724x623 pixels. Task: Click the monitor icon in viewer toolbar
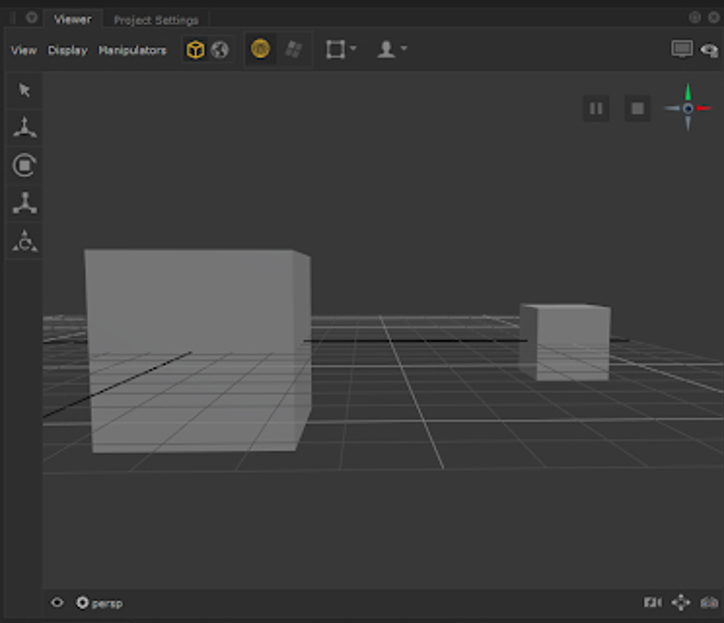(682, 50)
